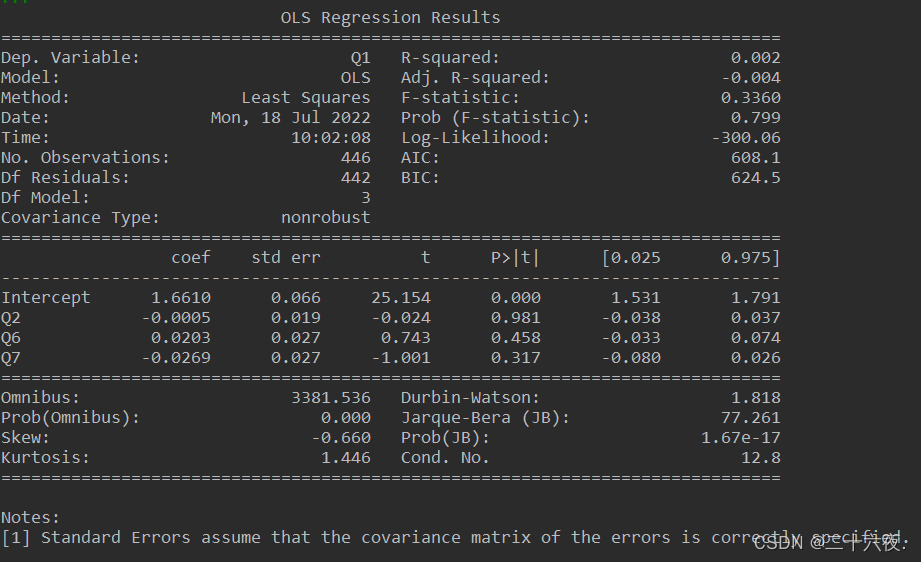The width and height of the screenshot is (921, 562).
Task: Click the F-statistic value 0.3360
Action: pos(751,97)
